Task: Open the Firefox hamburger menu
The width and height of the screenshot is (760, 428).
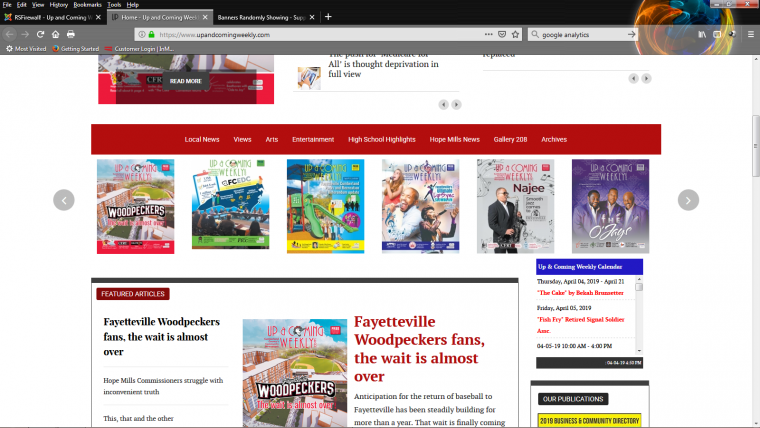Action: click(x=751, y=34)
